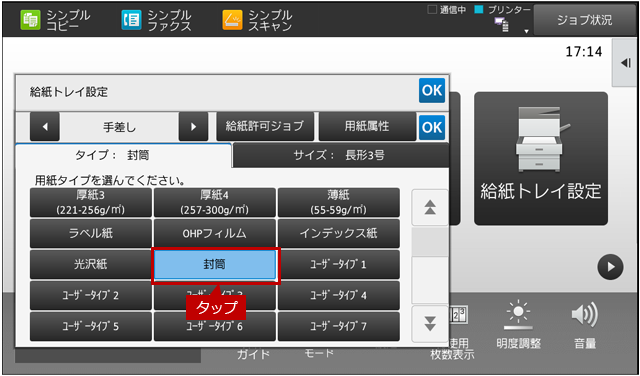
Task: Jump list up with double up arrow
Action: [x=430, y=207]
